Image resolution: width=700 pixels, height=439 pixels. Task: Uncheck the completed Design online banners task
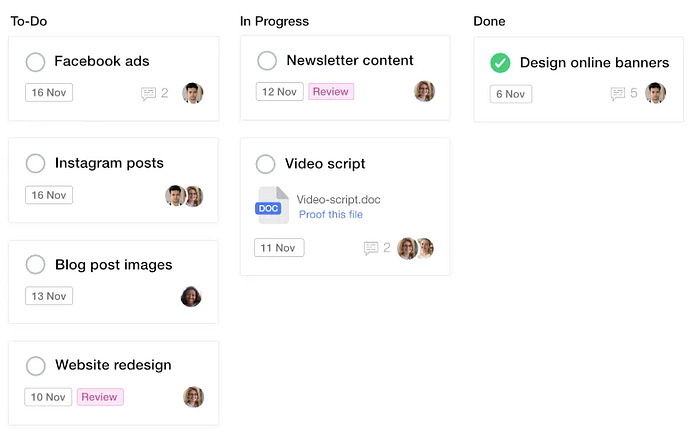click(x=500, y=63)
